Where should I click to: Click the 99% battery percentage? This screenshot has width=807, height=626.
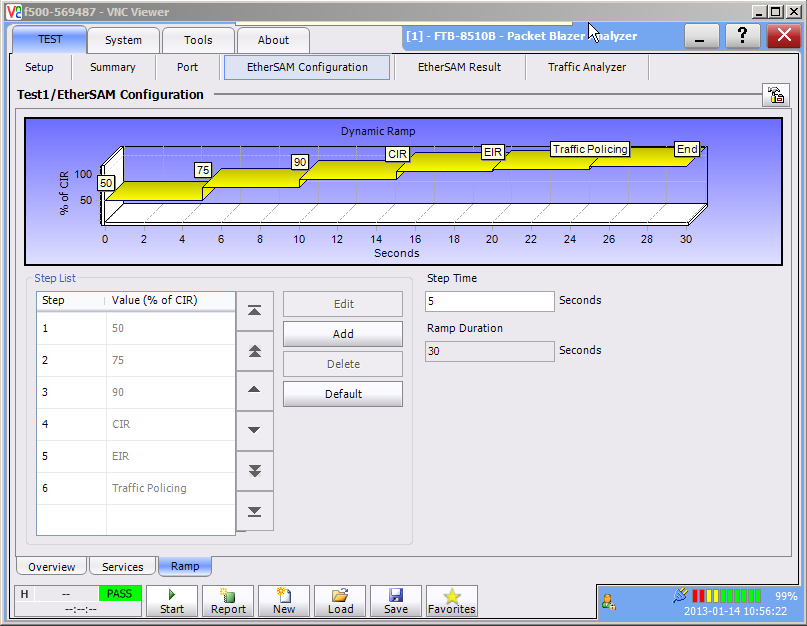tap(786, 596)
